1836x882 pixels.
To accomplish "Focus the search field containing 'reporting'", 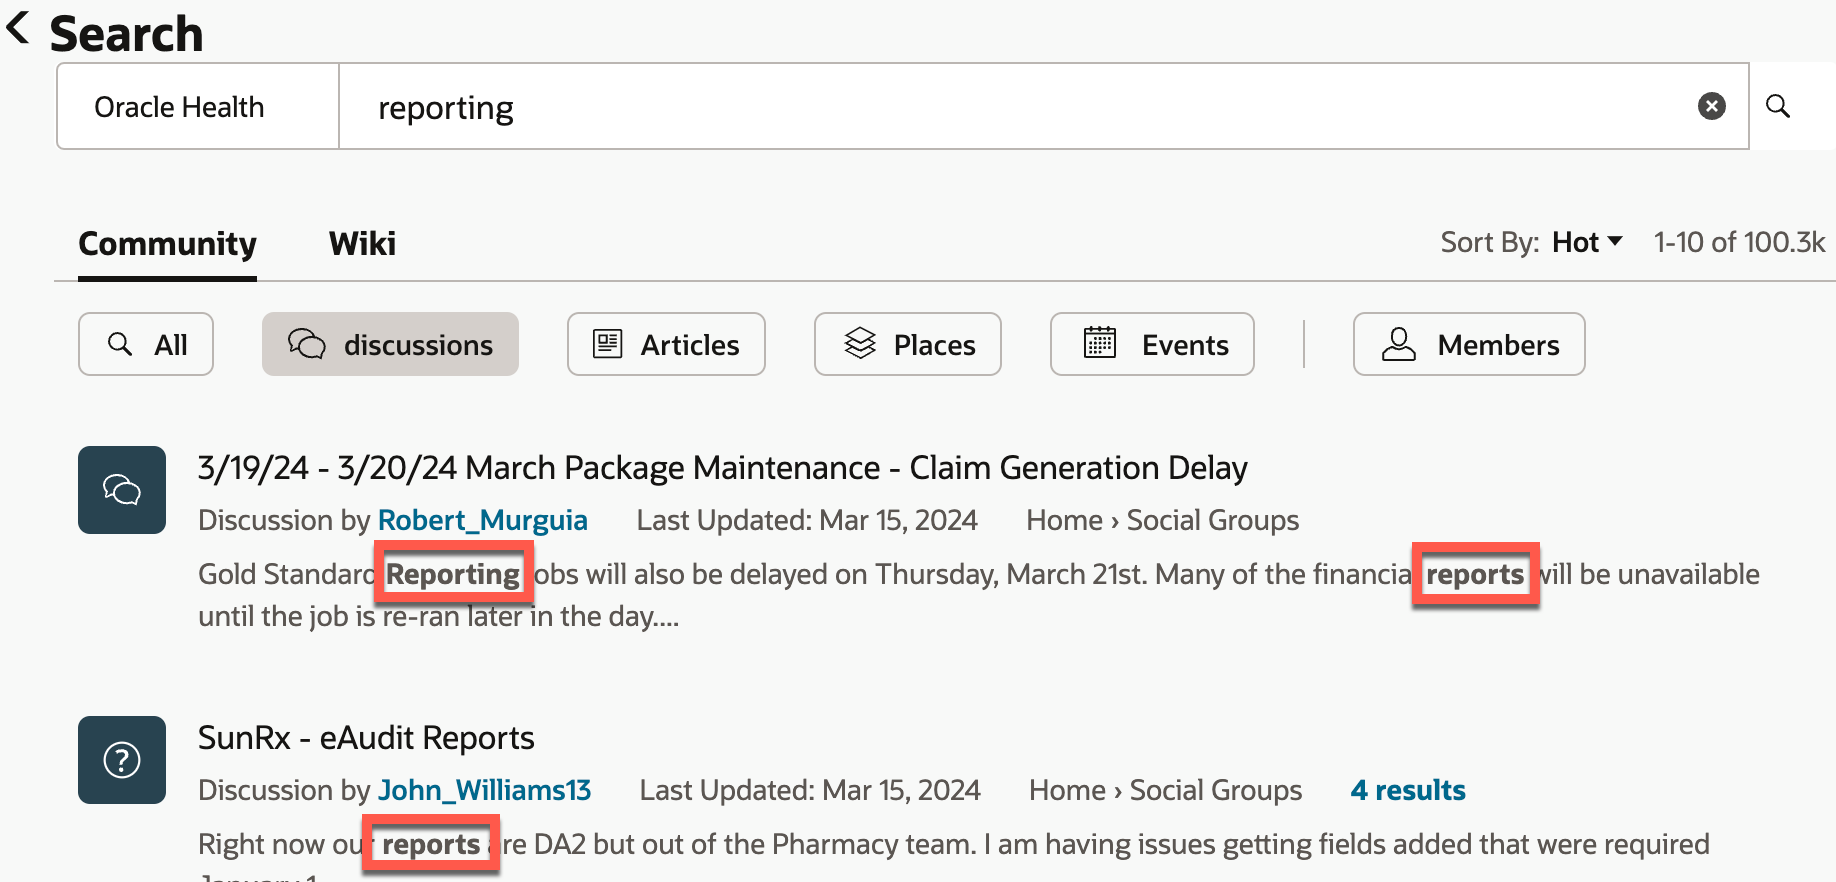I will [x=1043, y=106].
